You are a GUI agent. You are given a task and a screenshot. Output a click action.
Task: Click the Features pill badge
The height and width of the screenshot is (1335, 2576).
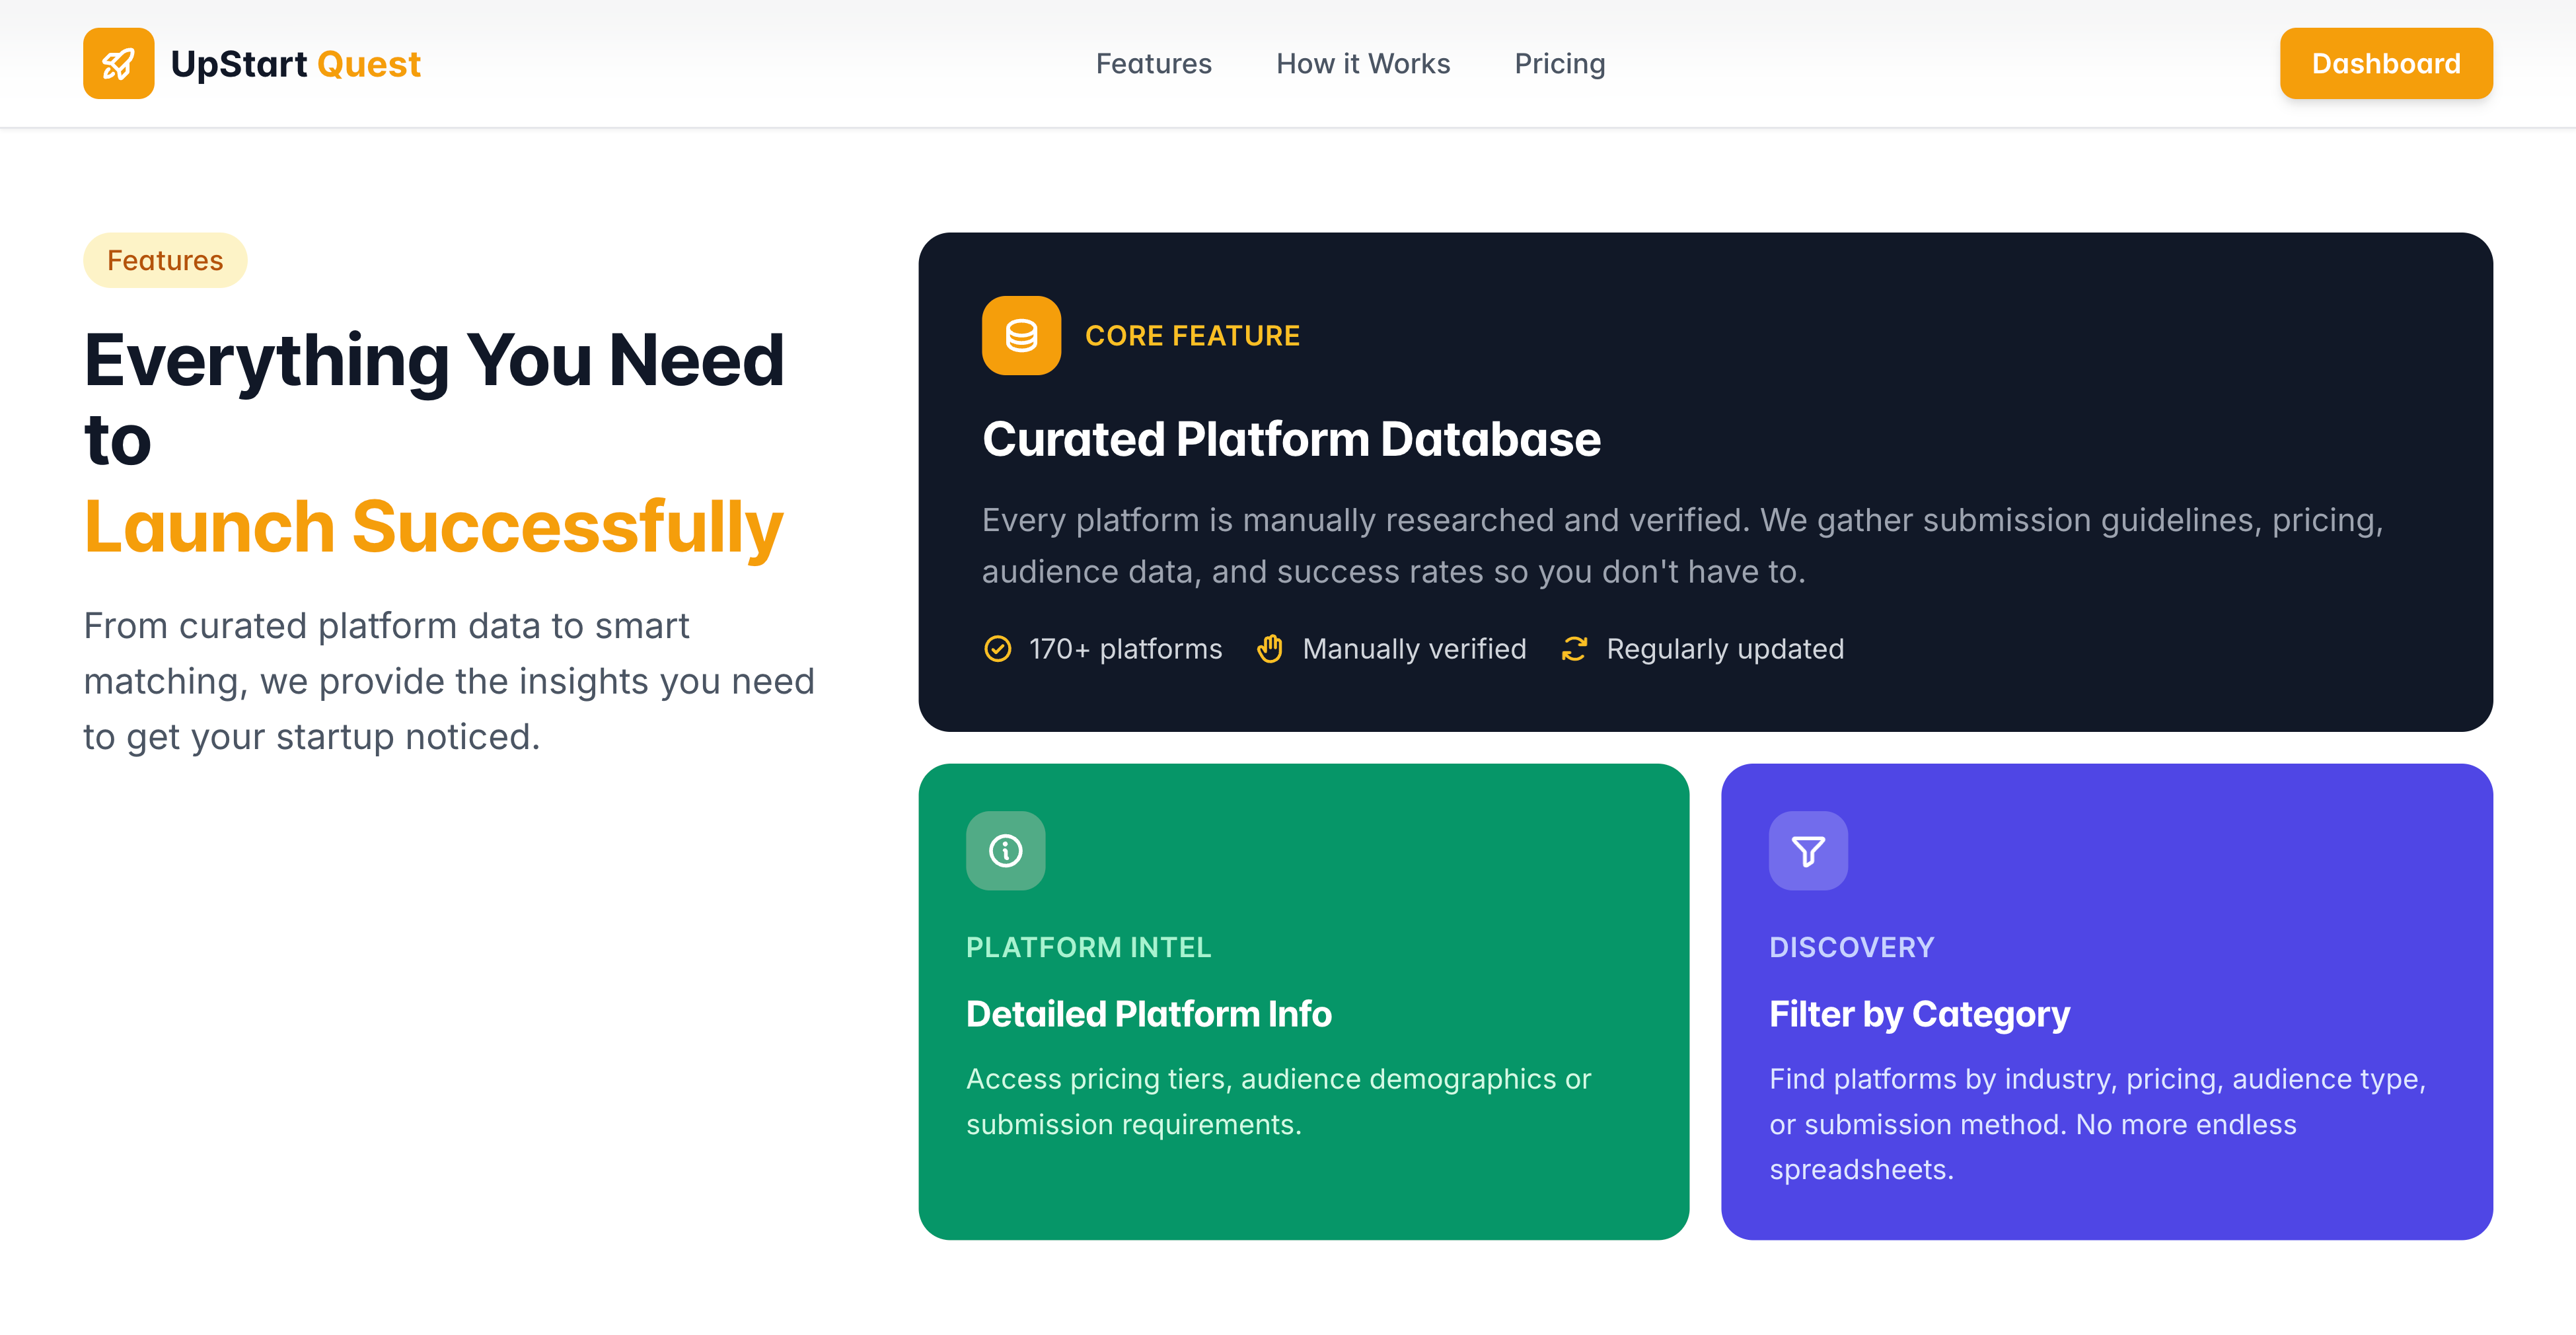point(165,261)
